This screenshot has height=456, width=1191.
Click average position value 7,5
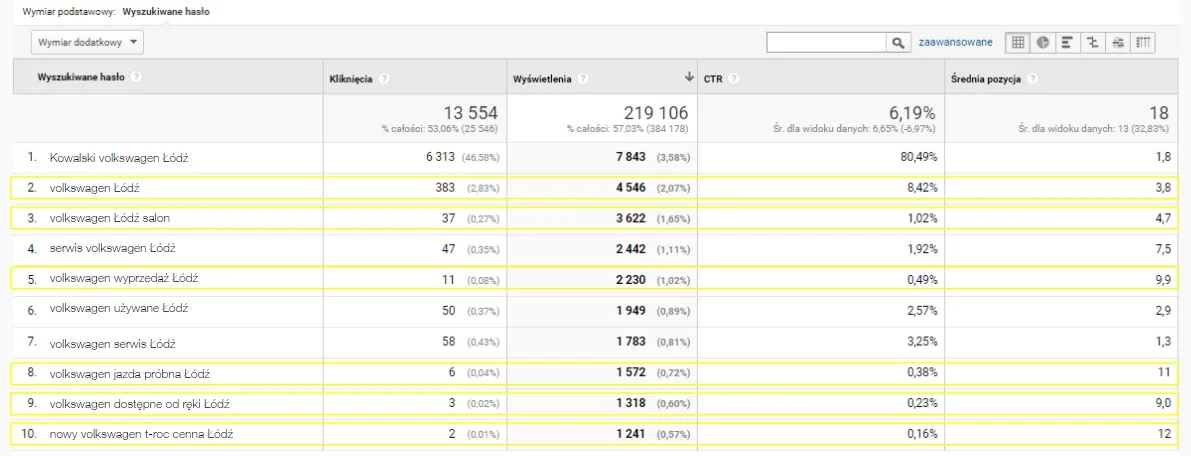click(x=1163, y=249)
